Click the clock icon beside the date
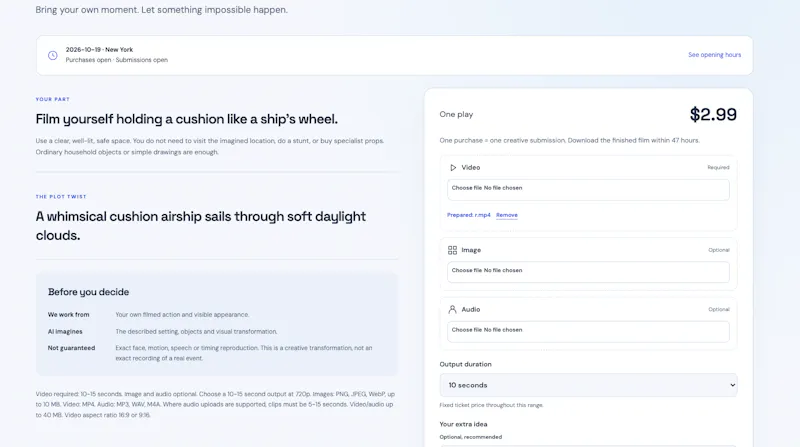The height and width of the screenshot is (447, 800). [x=53, y=55]
